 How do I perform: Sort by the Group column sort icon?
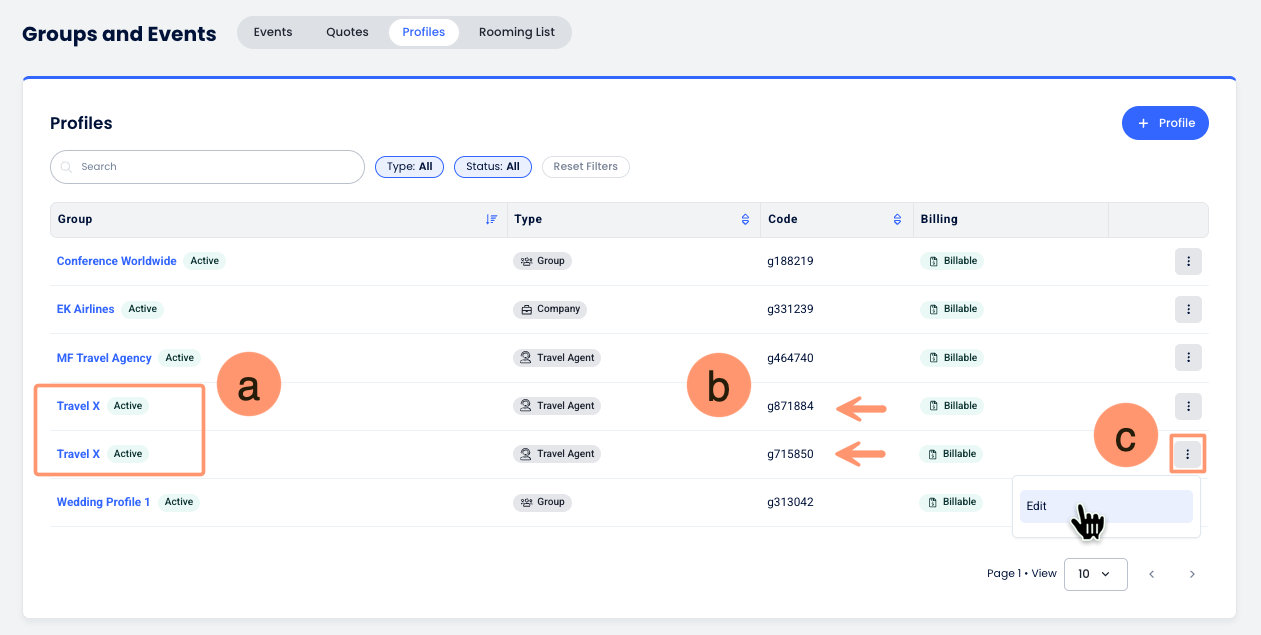491,219
